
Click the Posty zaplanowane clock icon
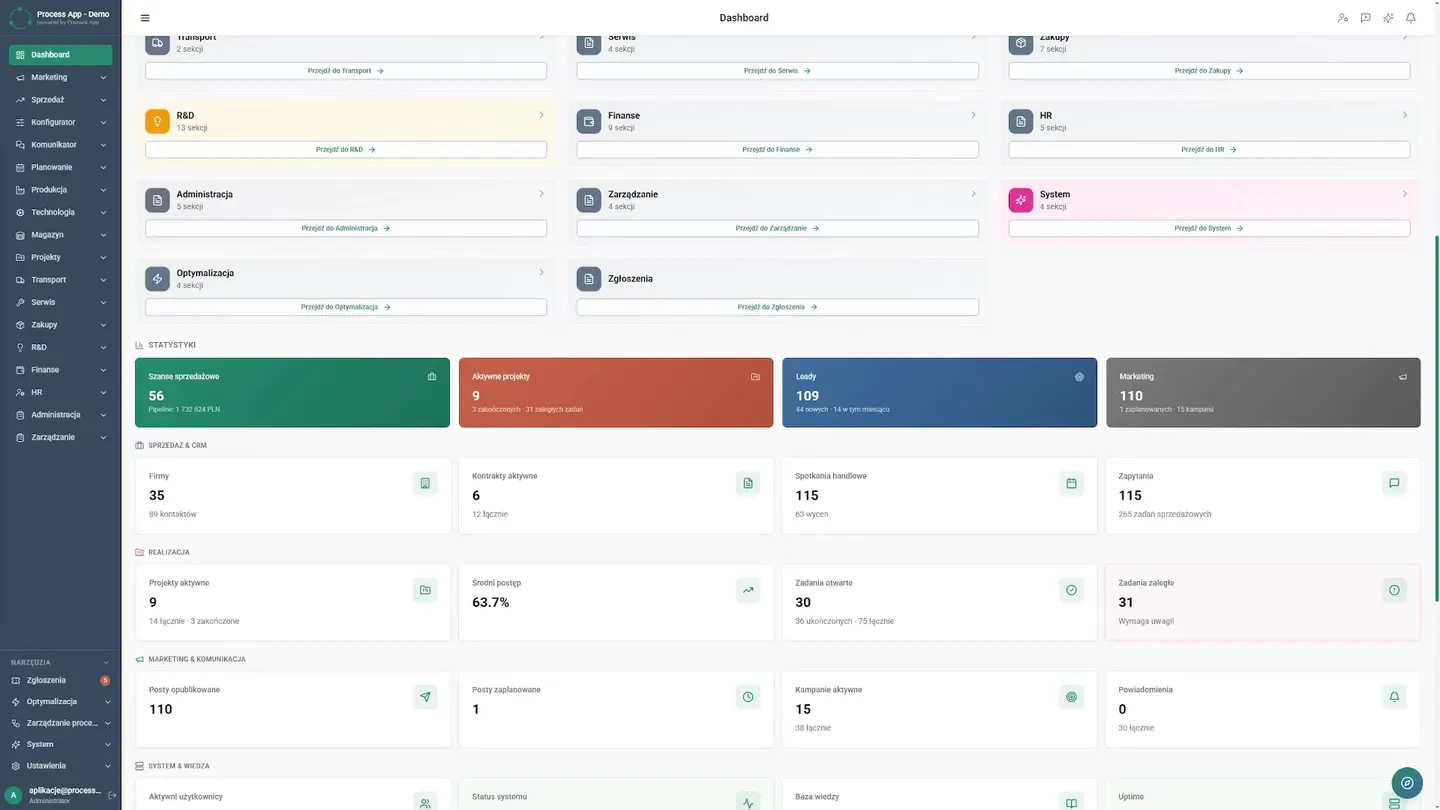[x=748, y=697]
